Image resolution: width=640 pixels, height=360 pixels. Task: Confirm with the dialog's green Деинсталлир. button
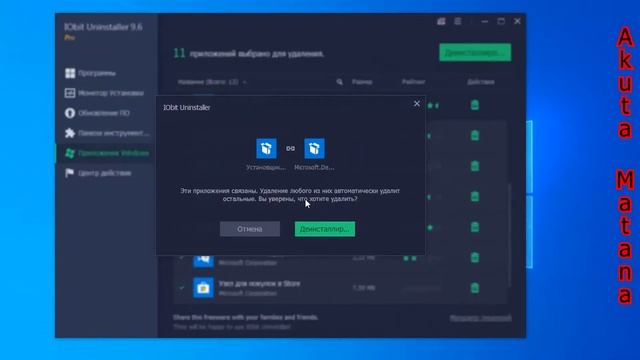pos(325,229)
